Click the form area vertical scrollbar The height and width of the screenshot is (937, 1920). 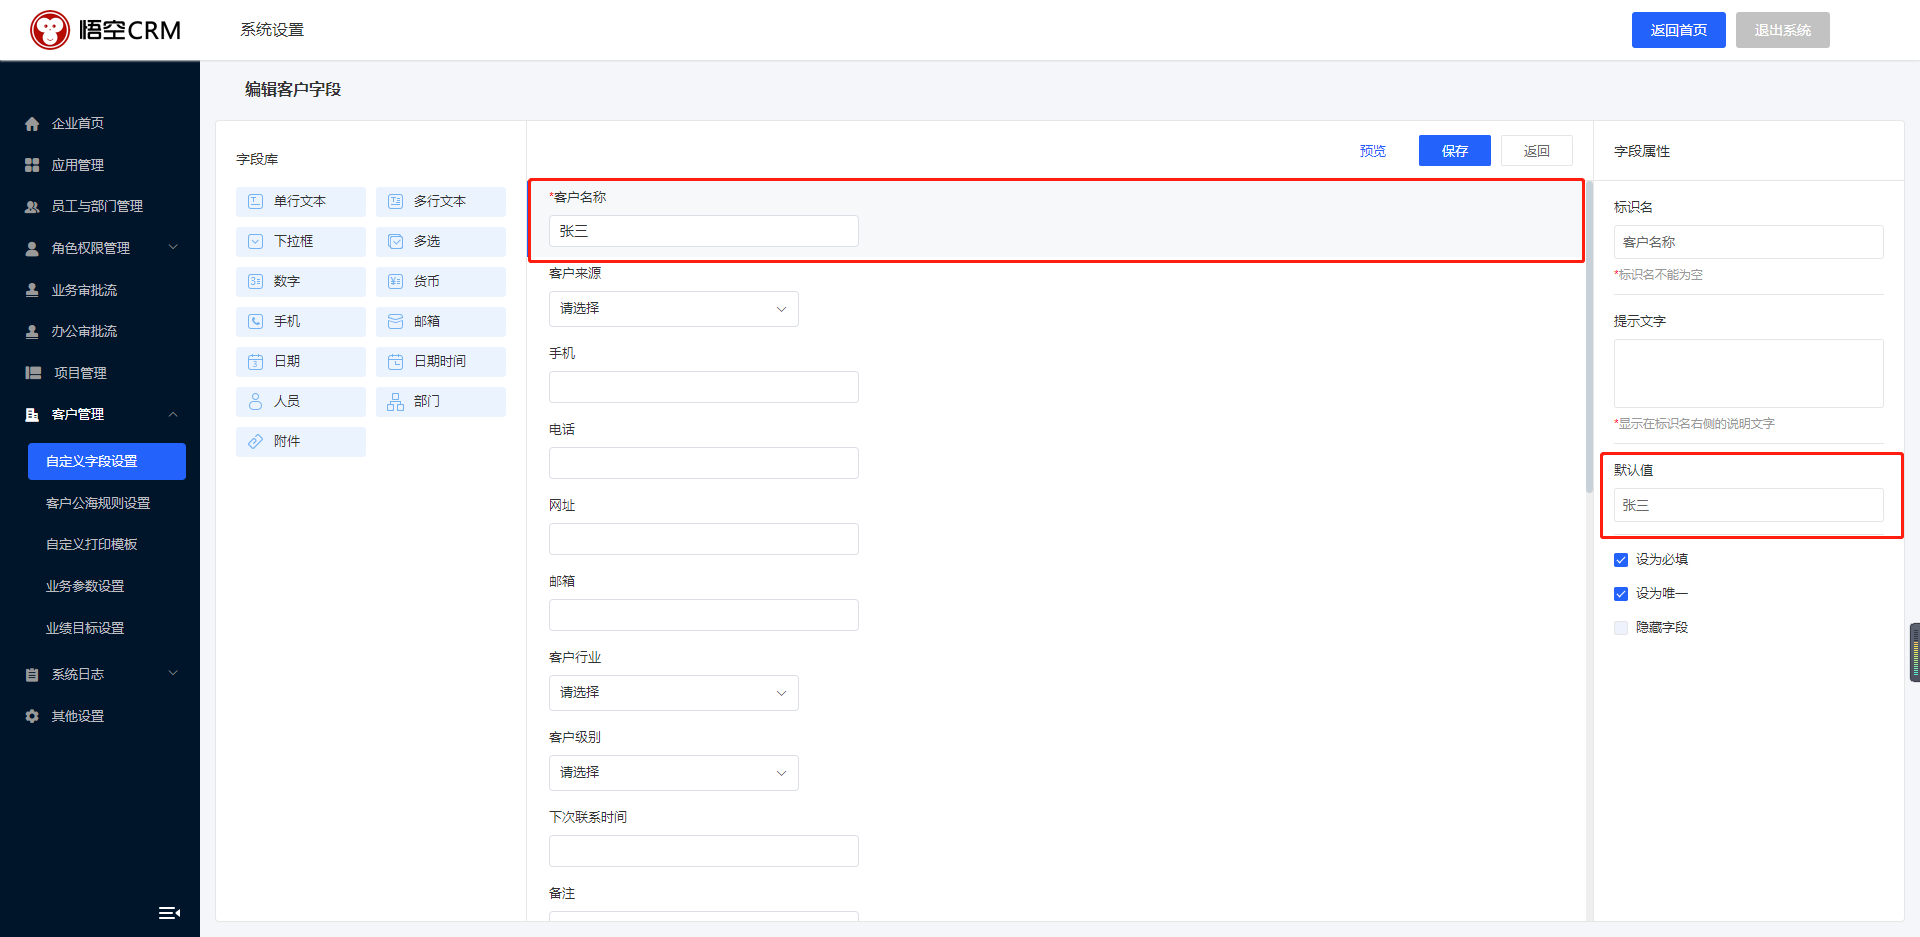click(1589, 338)
